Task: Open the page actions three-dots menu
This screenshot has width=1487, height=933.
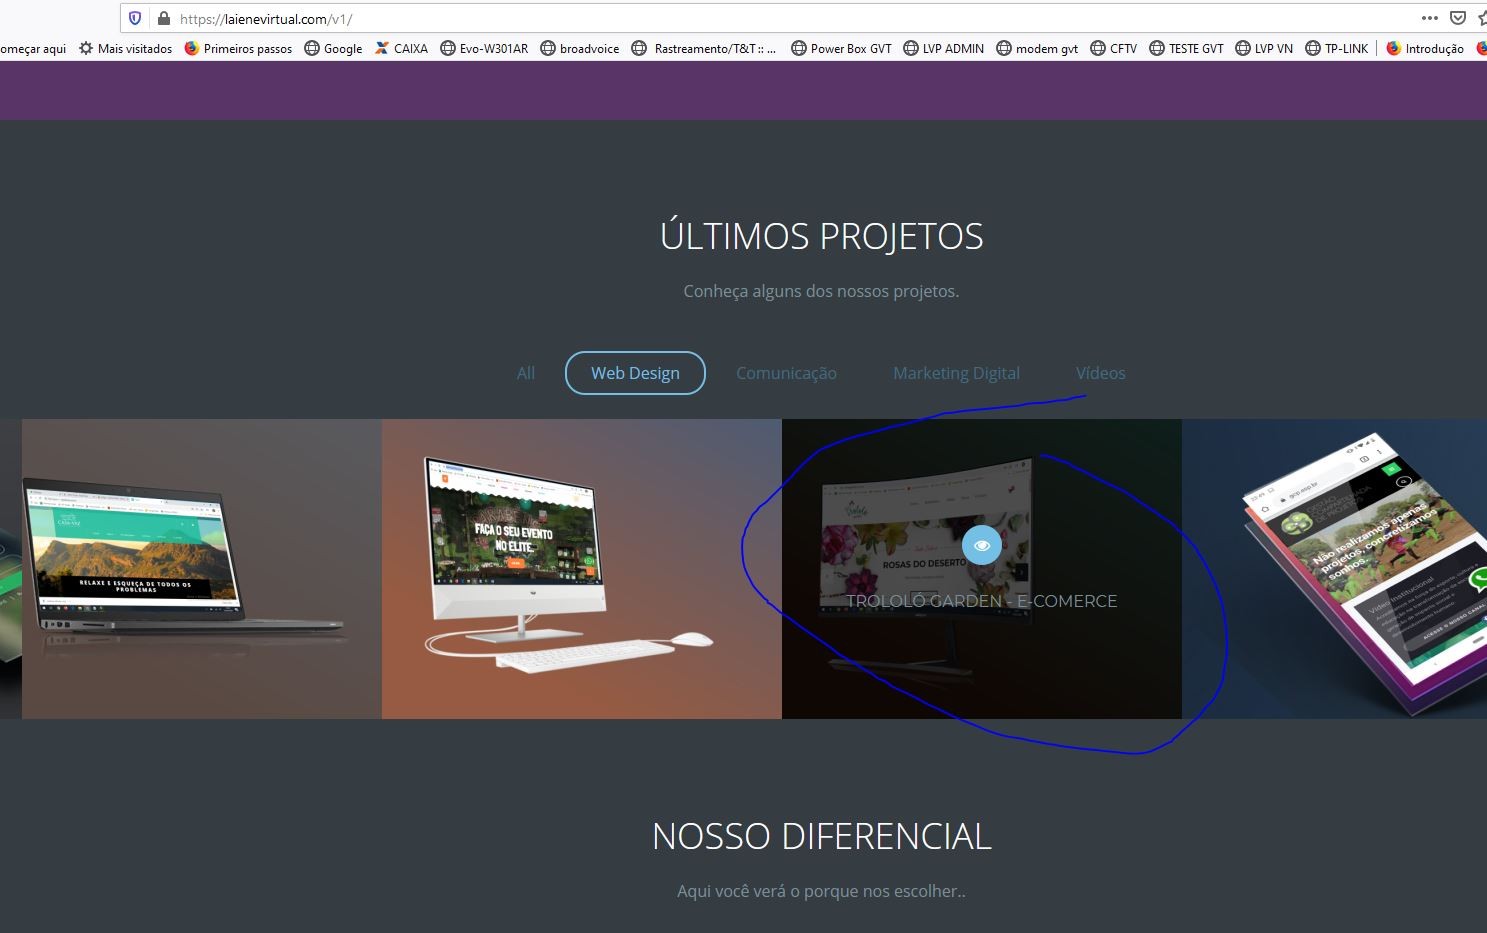Action: point(1430,18)
